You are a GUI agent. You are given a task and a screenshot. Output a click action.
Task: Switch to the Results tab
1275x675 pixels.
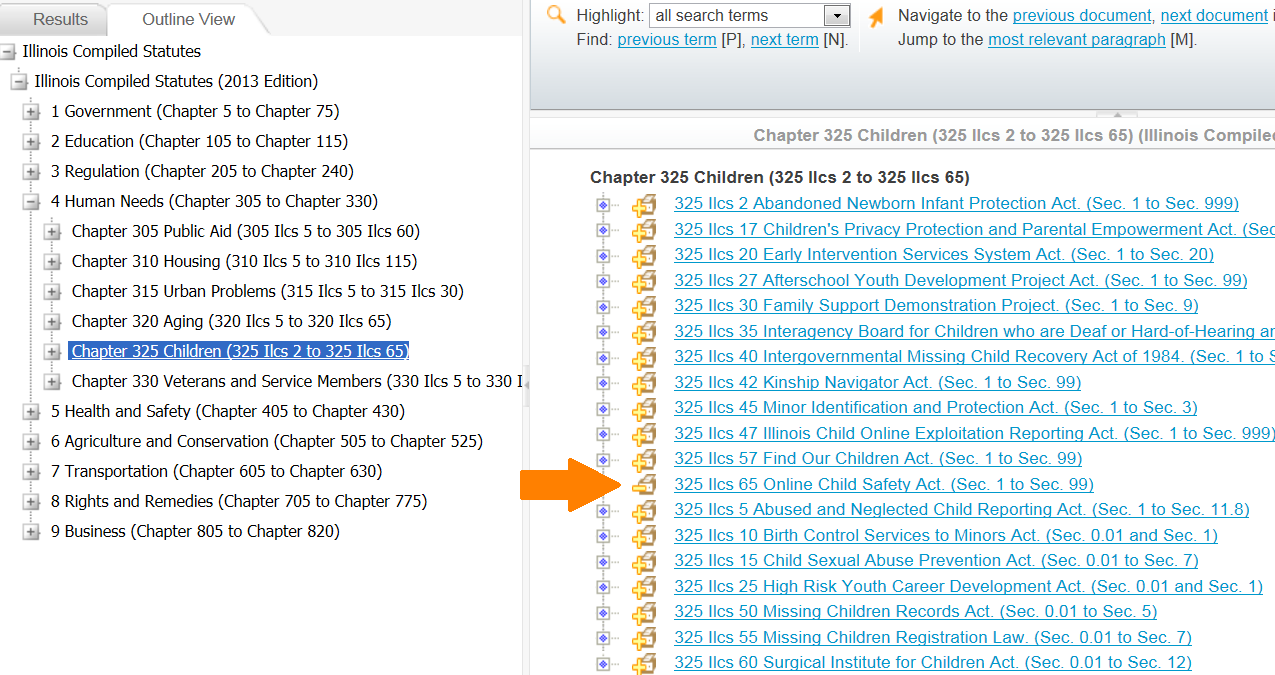[60, 19]
